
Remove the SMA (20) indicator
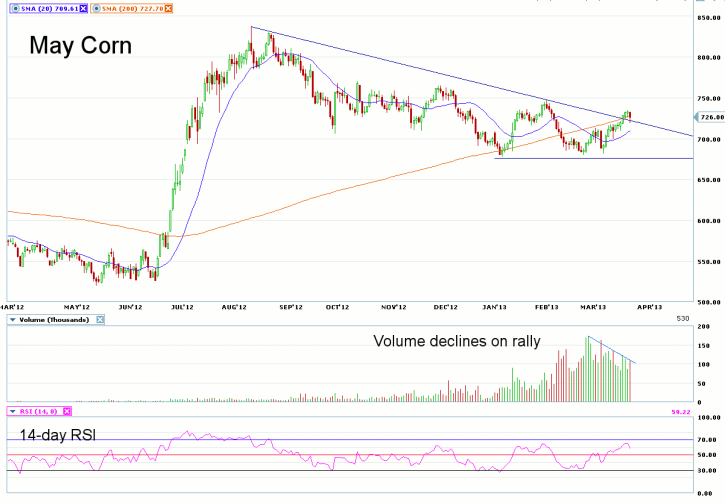(x=82, y=7)
